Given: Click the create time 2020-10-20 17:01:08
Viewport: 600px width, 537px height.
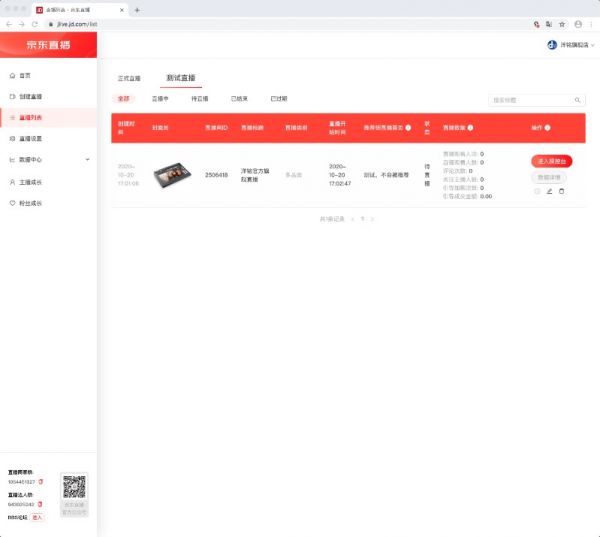Looking at the screenshot, I should point(128,175).
